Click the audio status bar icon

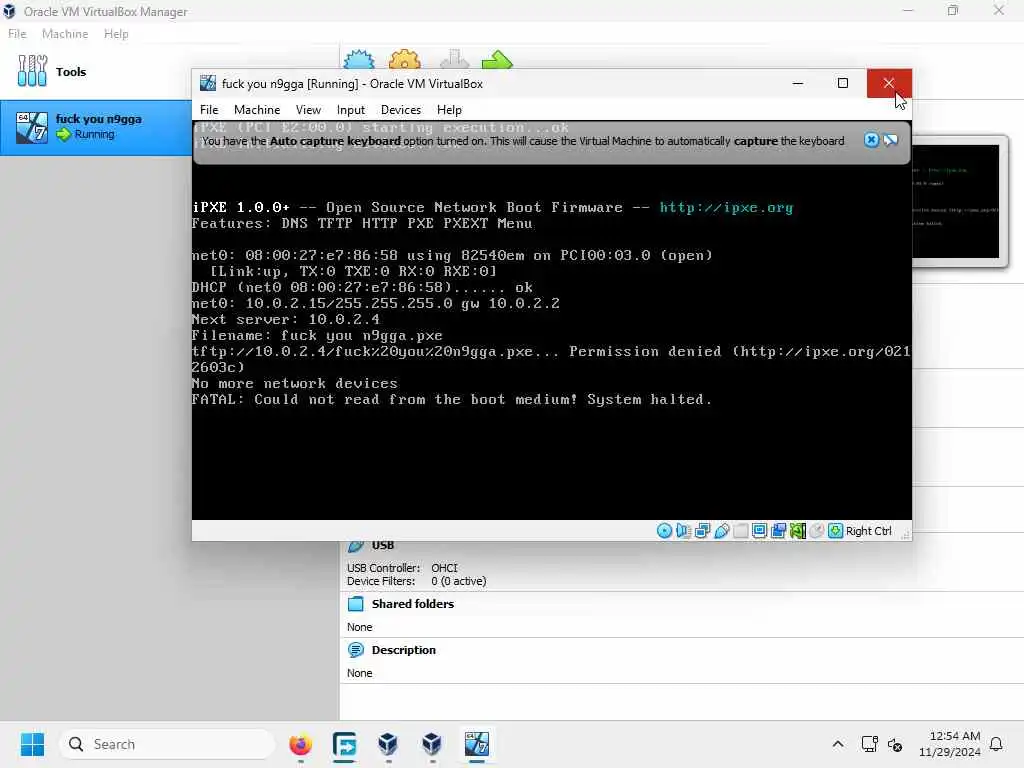click(x=683, y=531)
